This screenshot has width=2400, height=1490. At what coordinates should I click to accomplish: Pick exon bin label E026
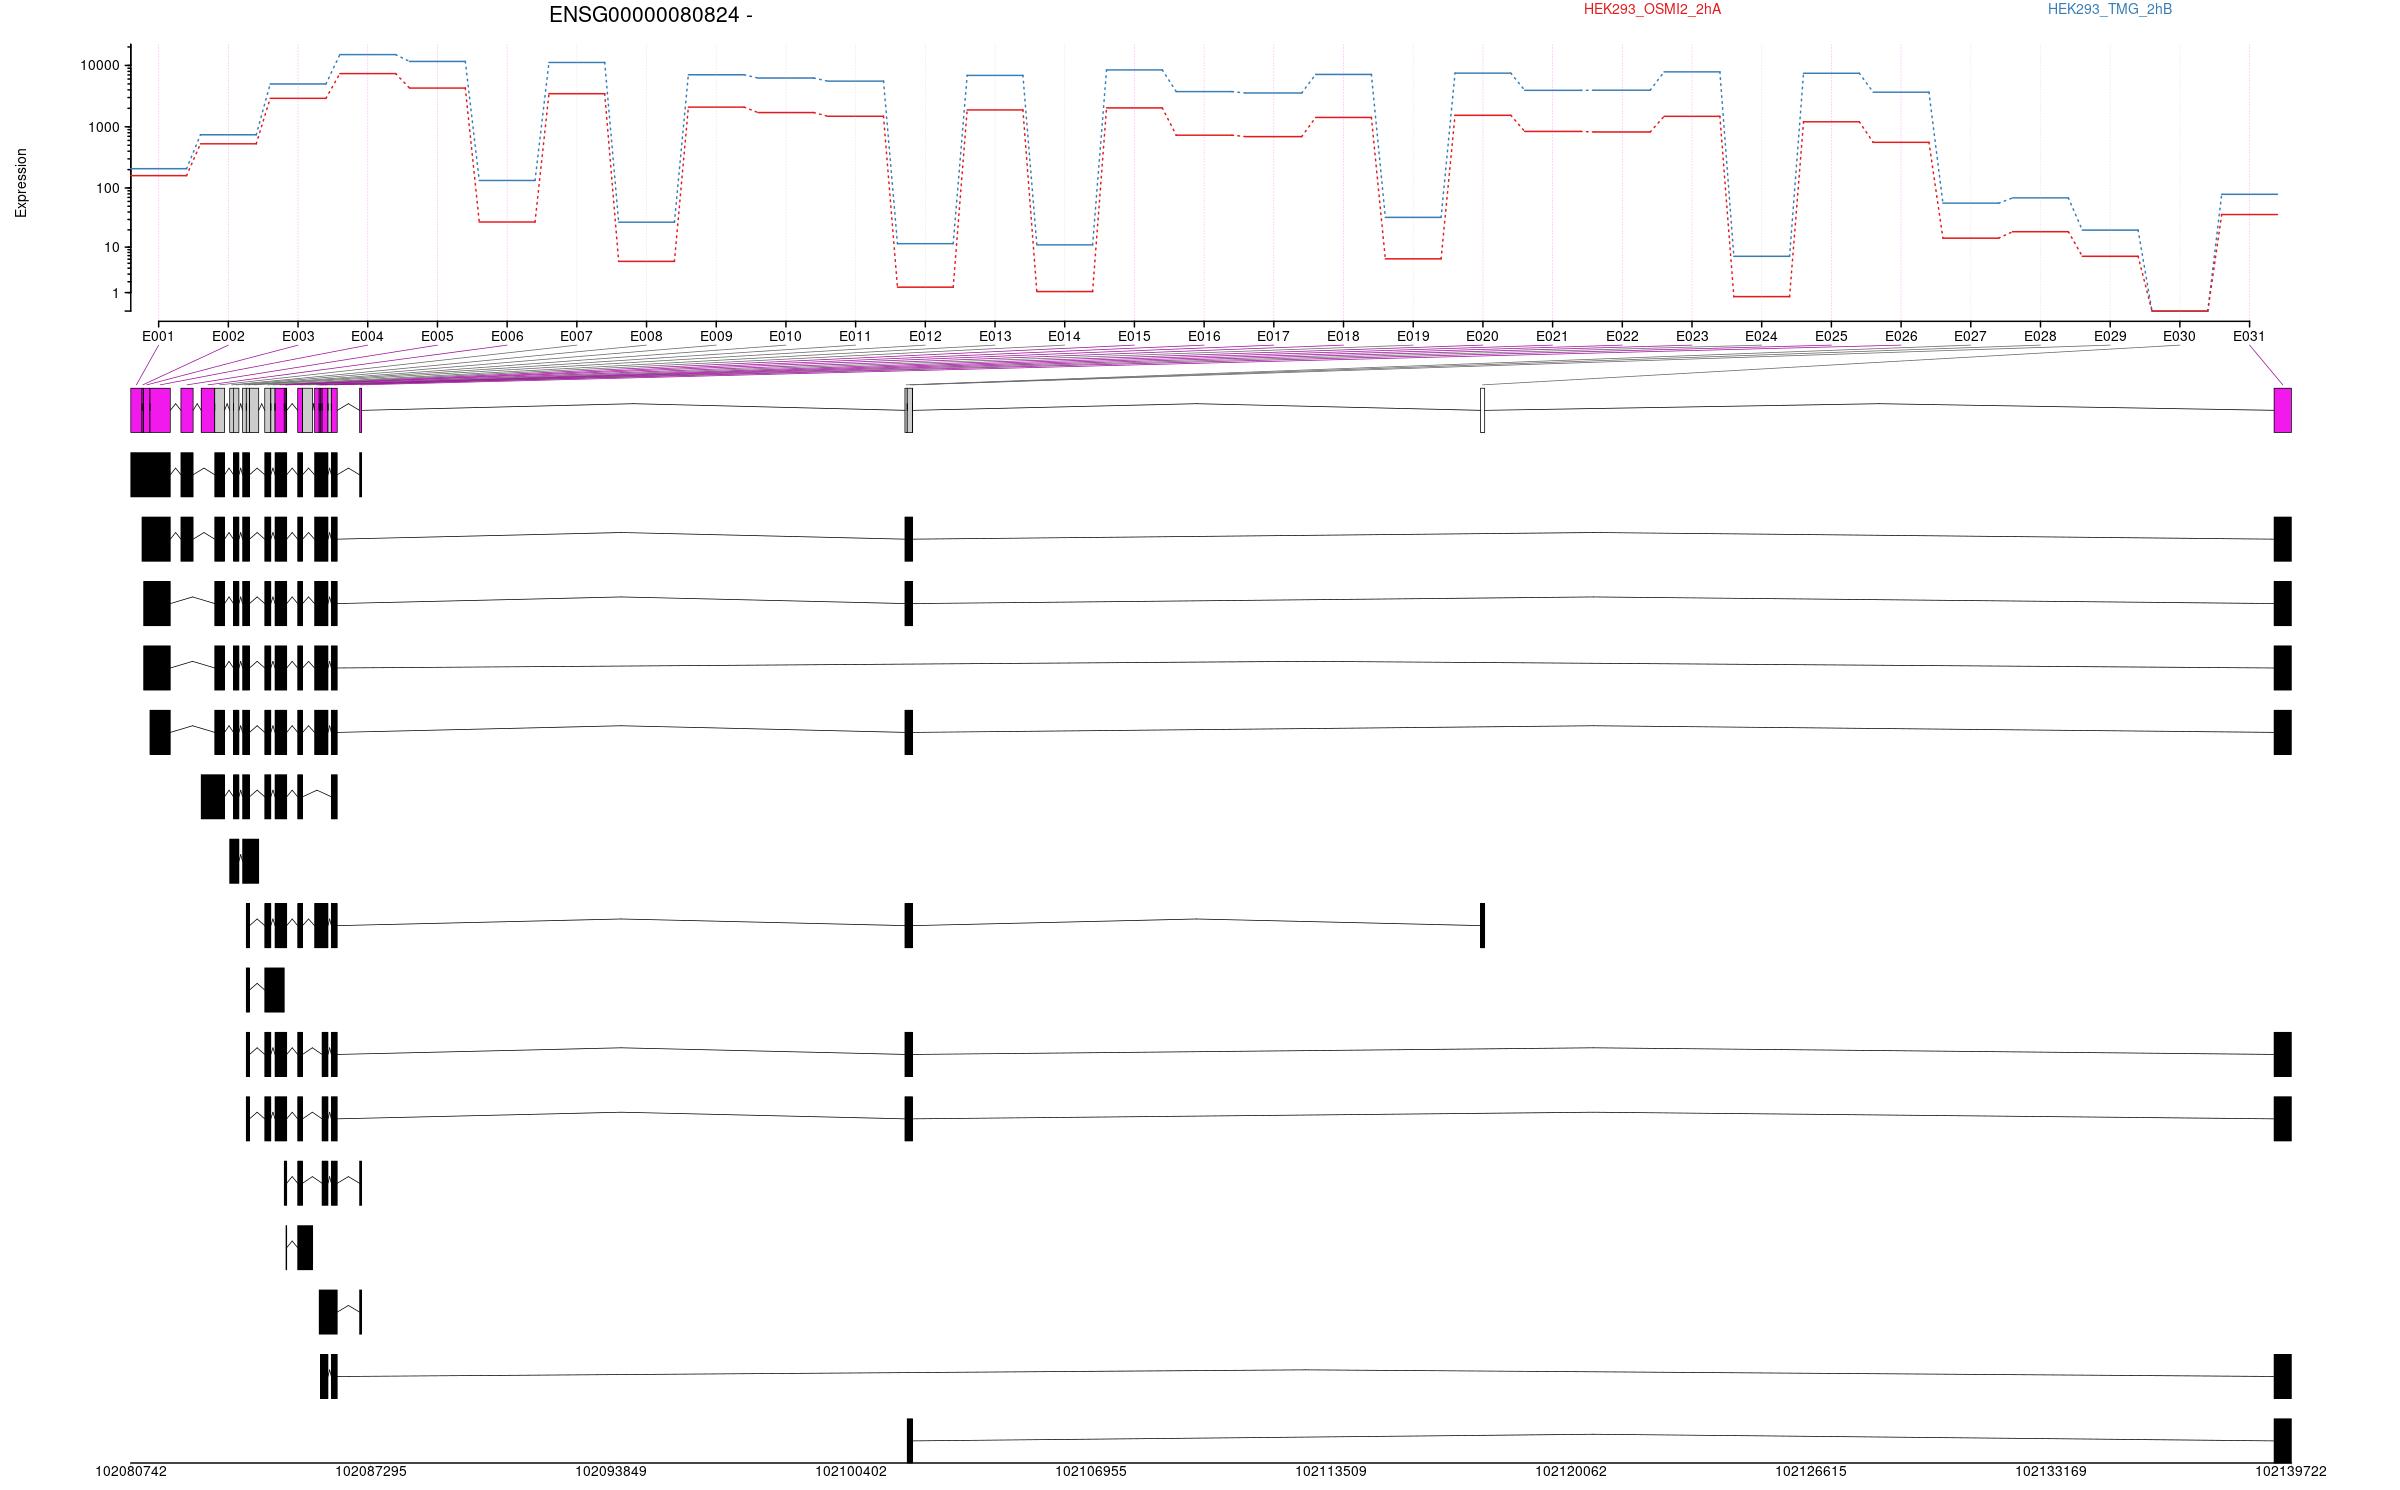1901,337
